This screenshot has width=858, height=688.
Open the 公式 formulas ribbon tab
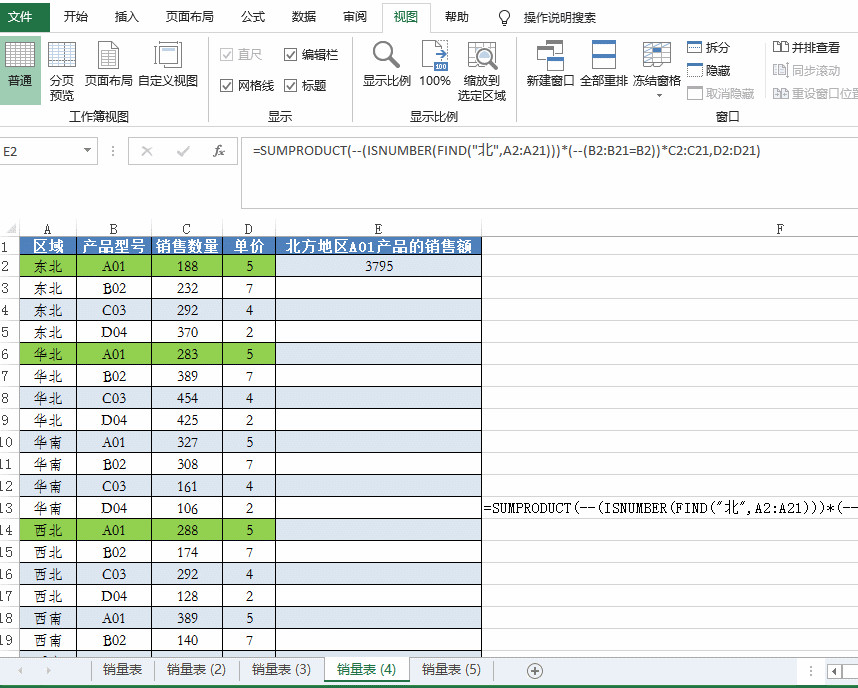(253, 17)
